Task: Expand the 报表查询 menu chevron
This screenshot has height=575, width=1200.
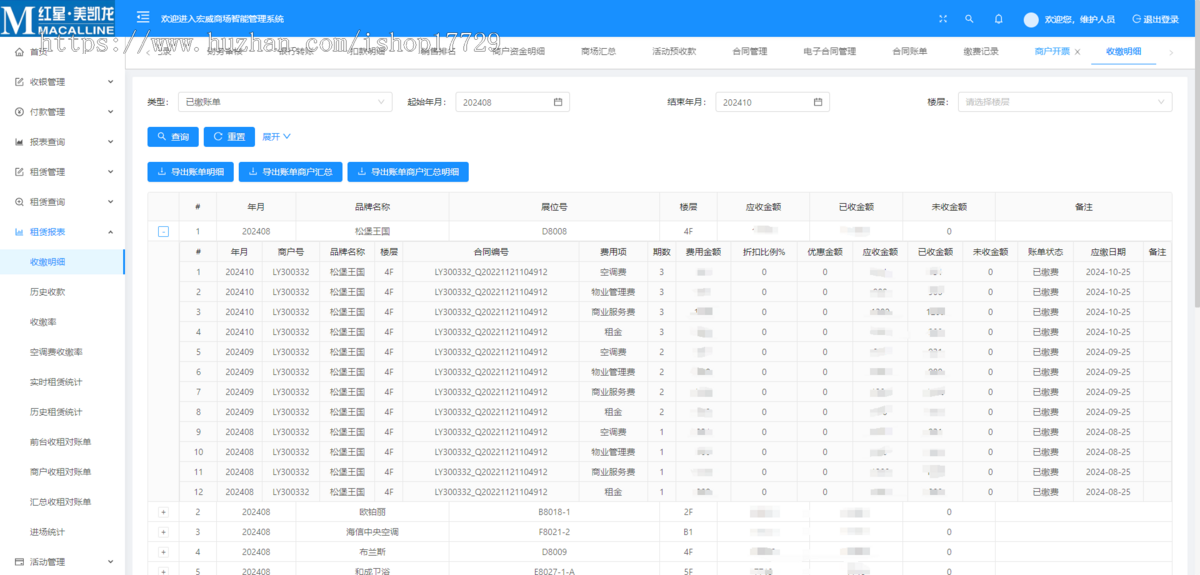Action: click(x=110, y=142)
